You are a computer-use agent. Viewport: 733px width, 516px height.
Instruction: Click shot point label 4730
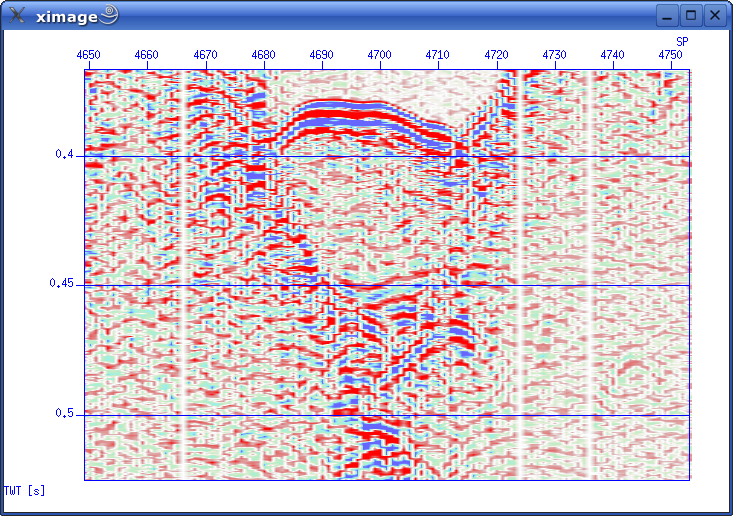(554, 55)
